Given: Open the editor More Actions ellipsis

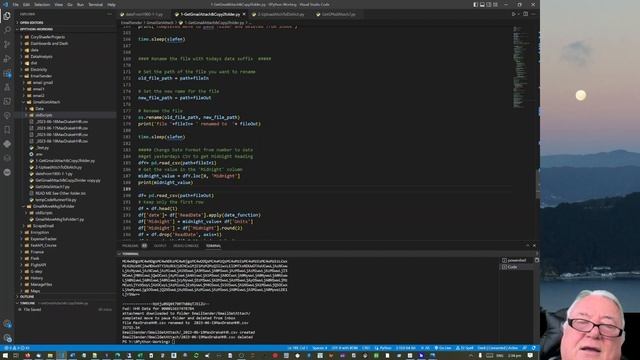Looking at the screenshot, I should pos(533,14).
